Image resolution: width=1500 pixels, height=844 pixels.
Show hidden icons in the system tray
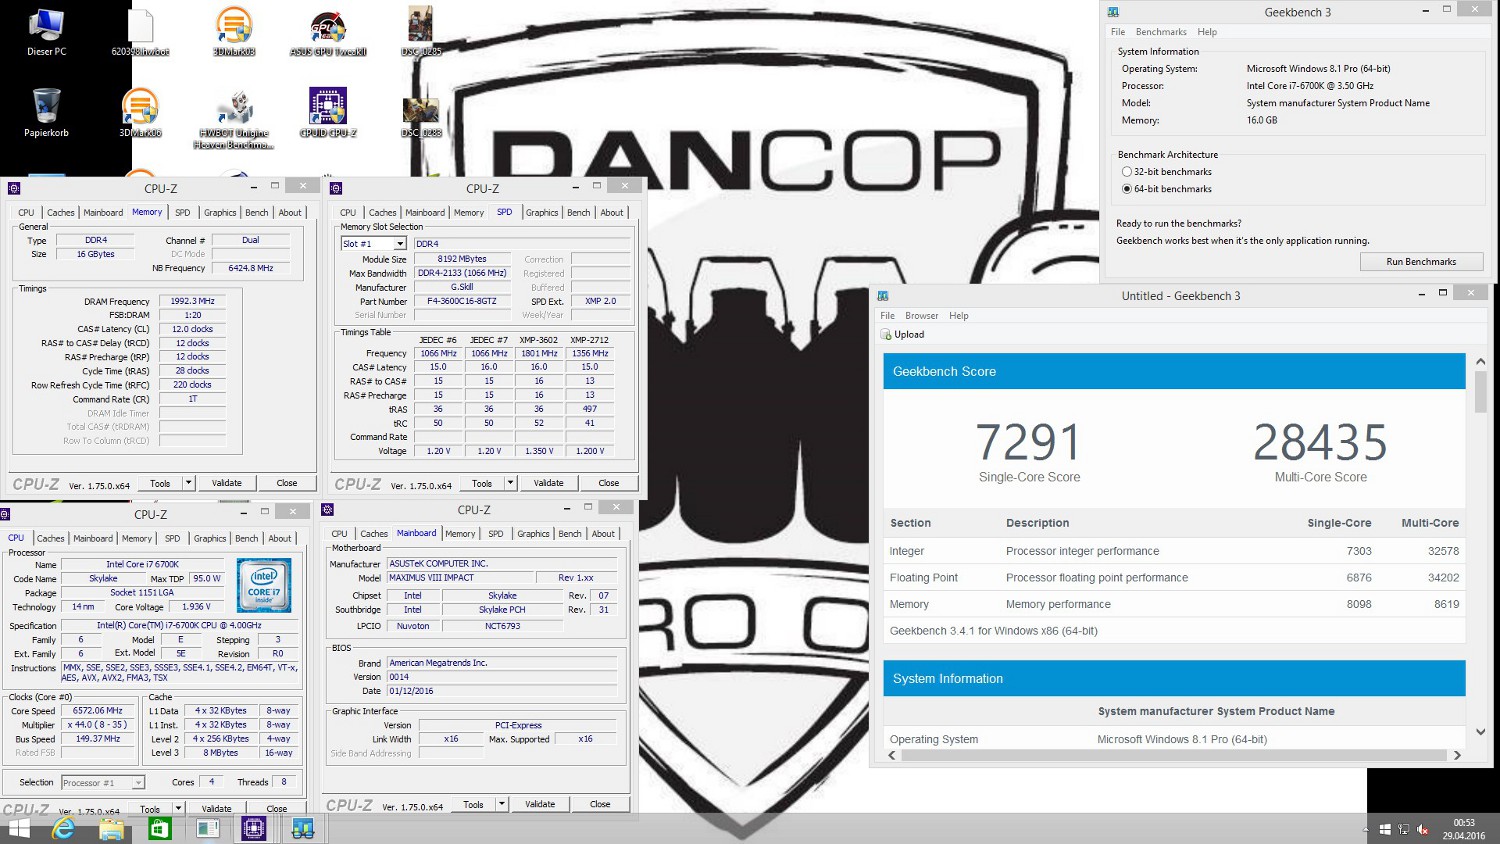click(x=1366, y=830)
